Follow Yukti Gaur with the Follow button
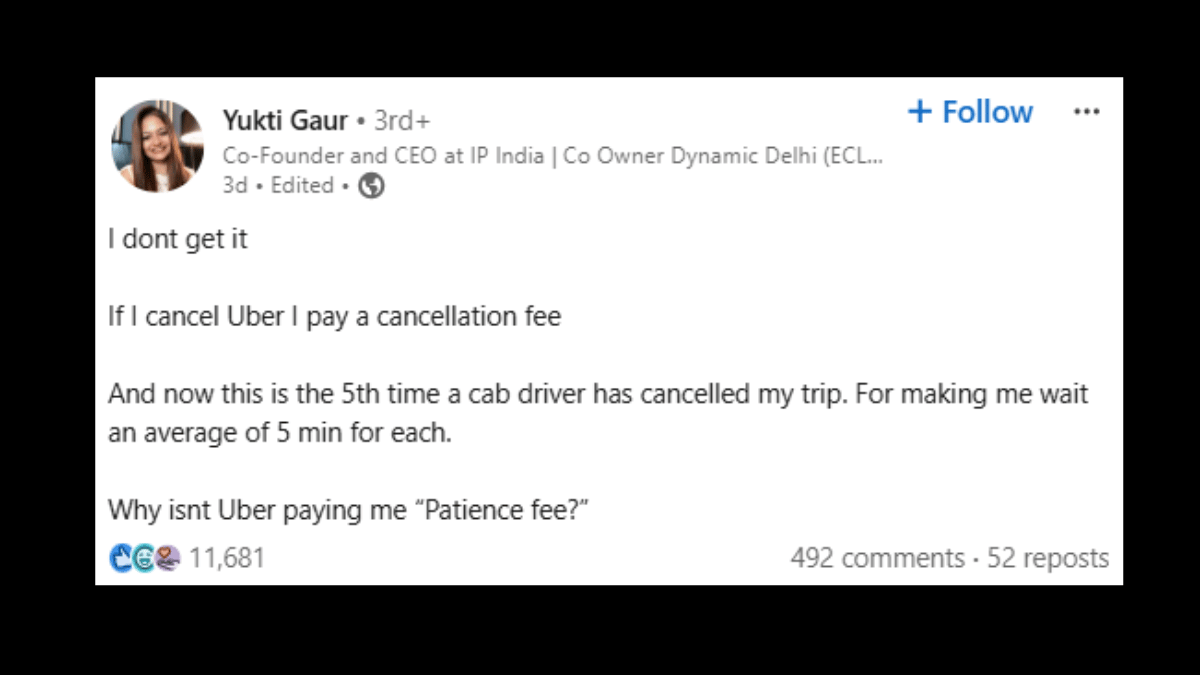This screenshot has height=675, width=1200. (970, 111)
